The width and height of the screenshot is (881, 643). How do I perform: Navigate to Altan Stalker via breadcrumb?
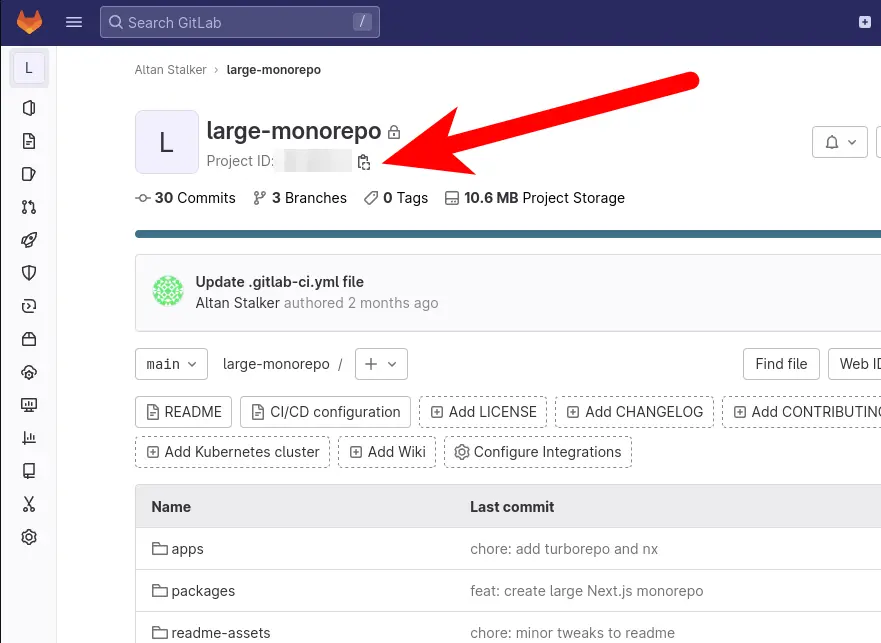(170, 69)
